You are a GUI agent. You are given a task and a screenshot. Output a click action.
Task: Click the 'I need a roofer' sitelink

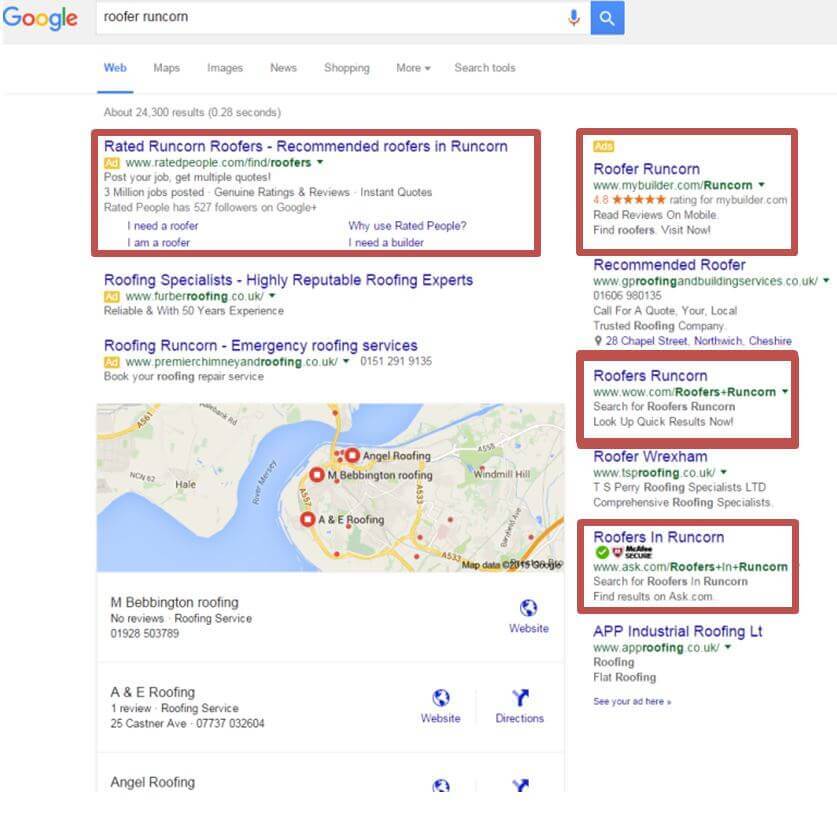click(162, 226)
